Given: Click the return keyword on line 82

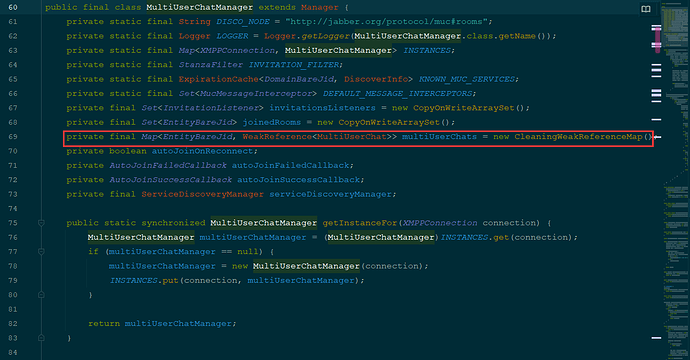Looking at the screenshot, I should pyautogui.click(x=104, y=323).
